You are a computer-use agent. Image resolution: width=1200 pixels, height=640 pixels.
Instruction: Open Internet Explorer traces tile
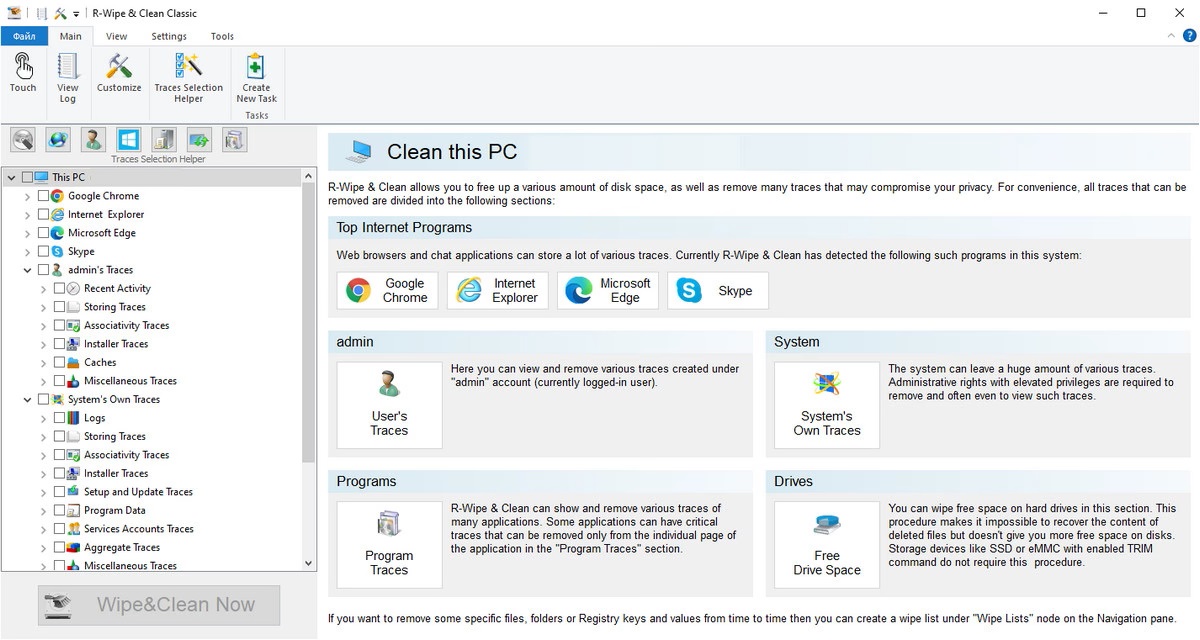click(x=497, y=291)
